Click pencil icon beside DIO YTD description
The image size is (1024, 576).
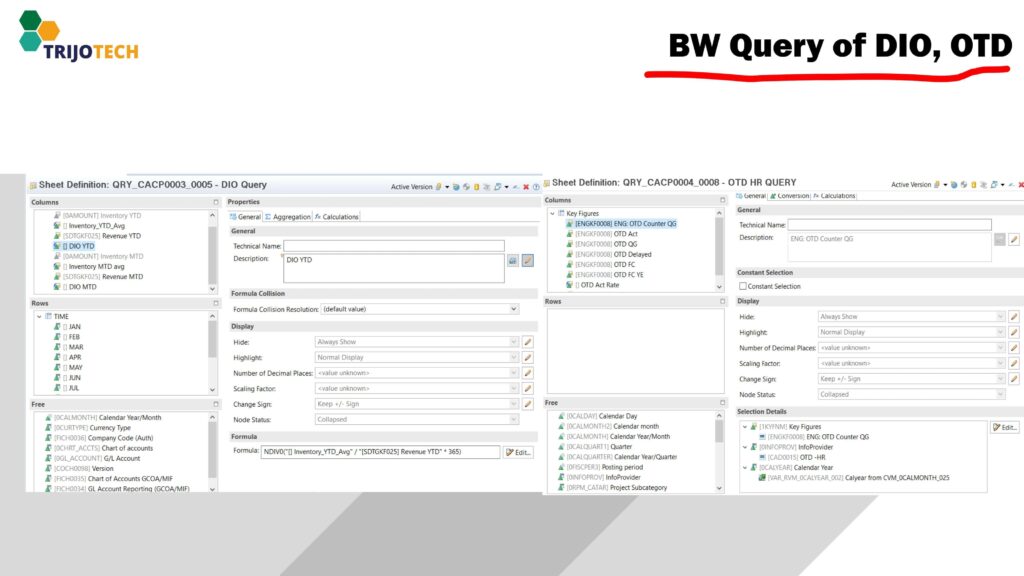527,260
